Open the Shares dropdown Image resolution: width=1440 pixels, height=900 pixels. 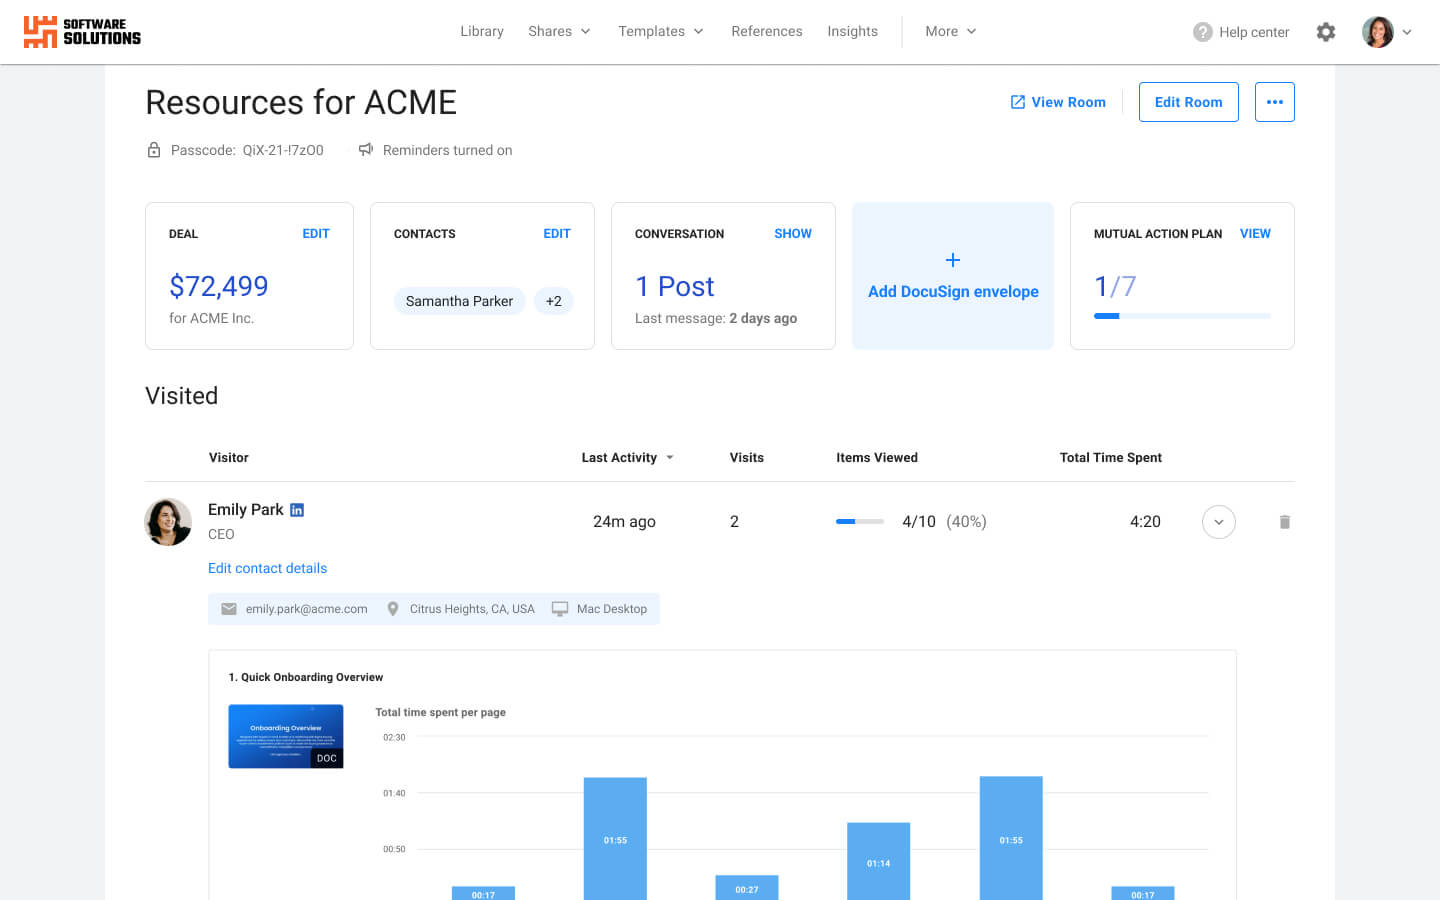pos(558,31)
